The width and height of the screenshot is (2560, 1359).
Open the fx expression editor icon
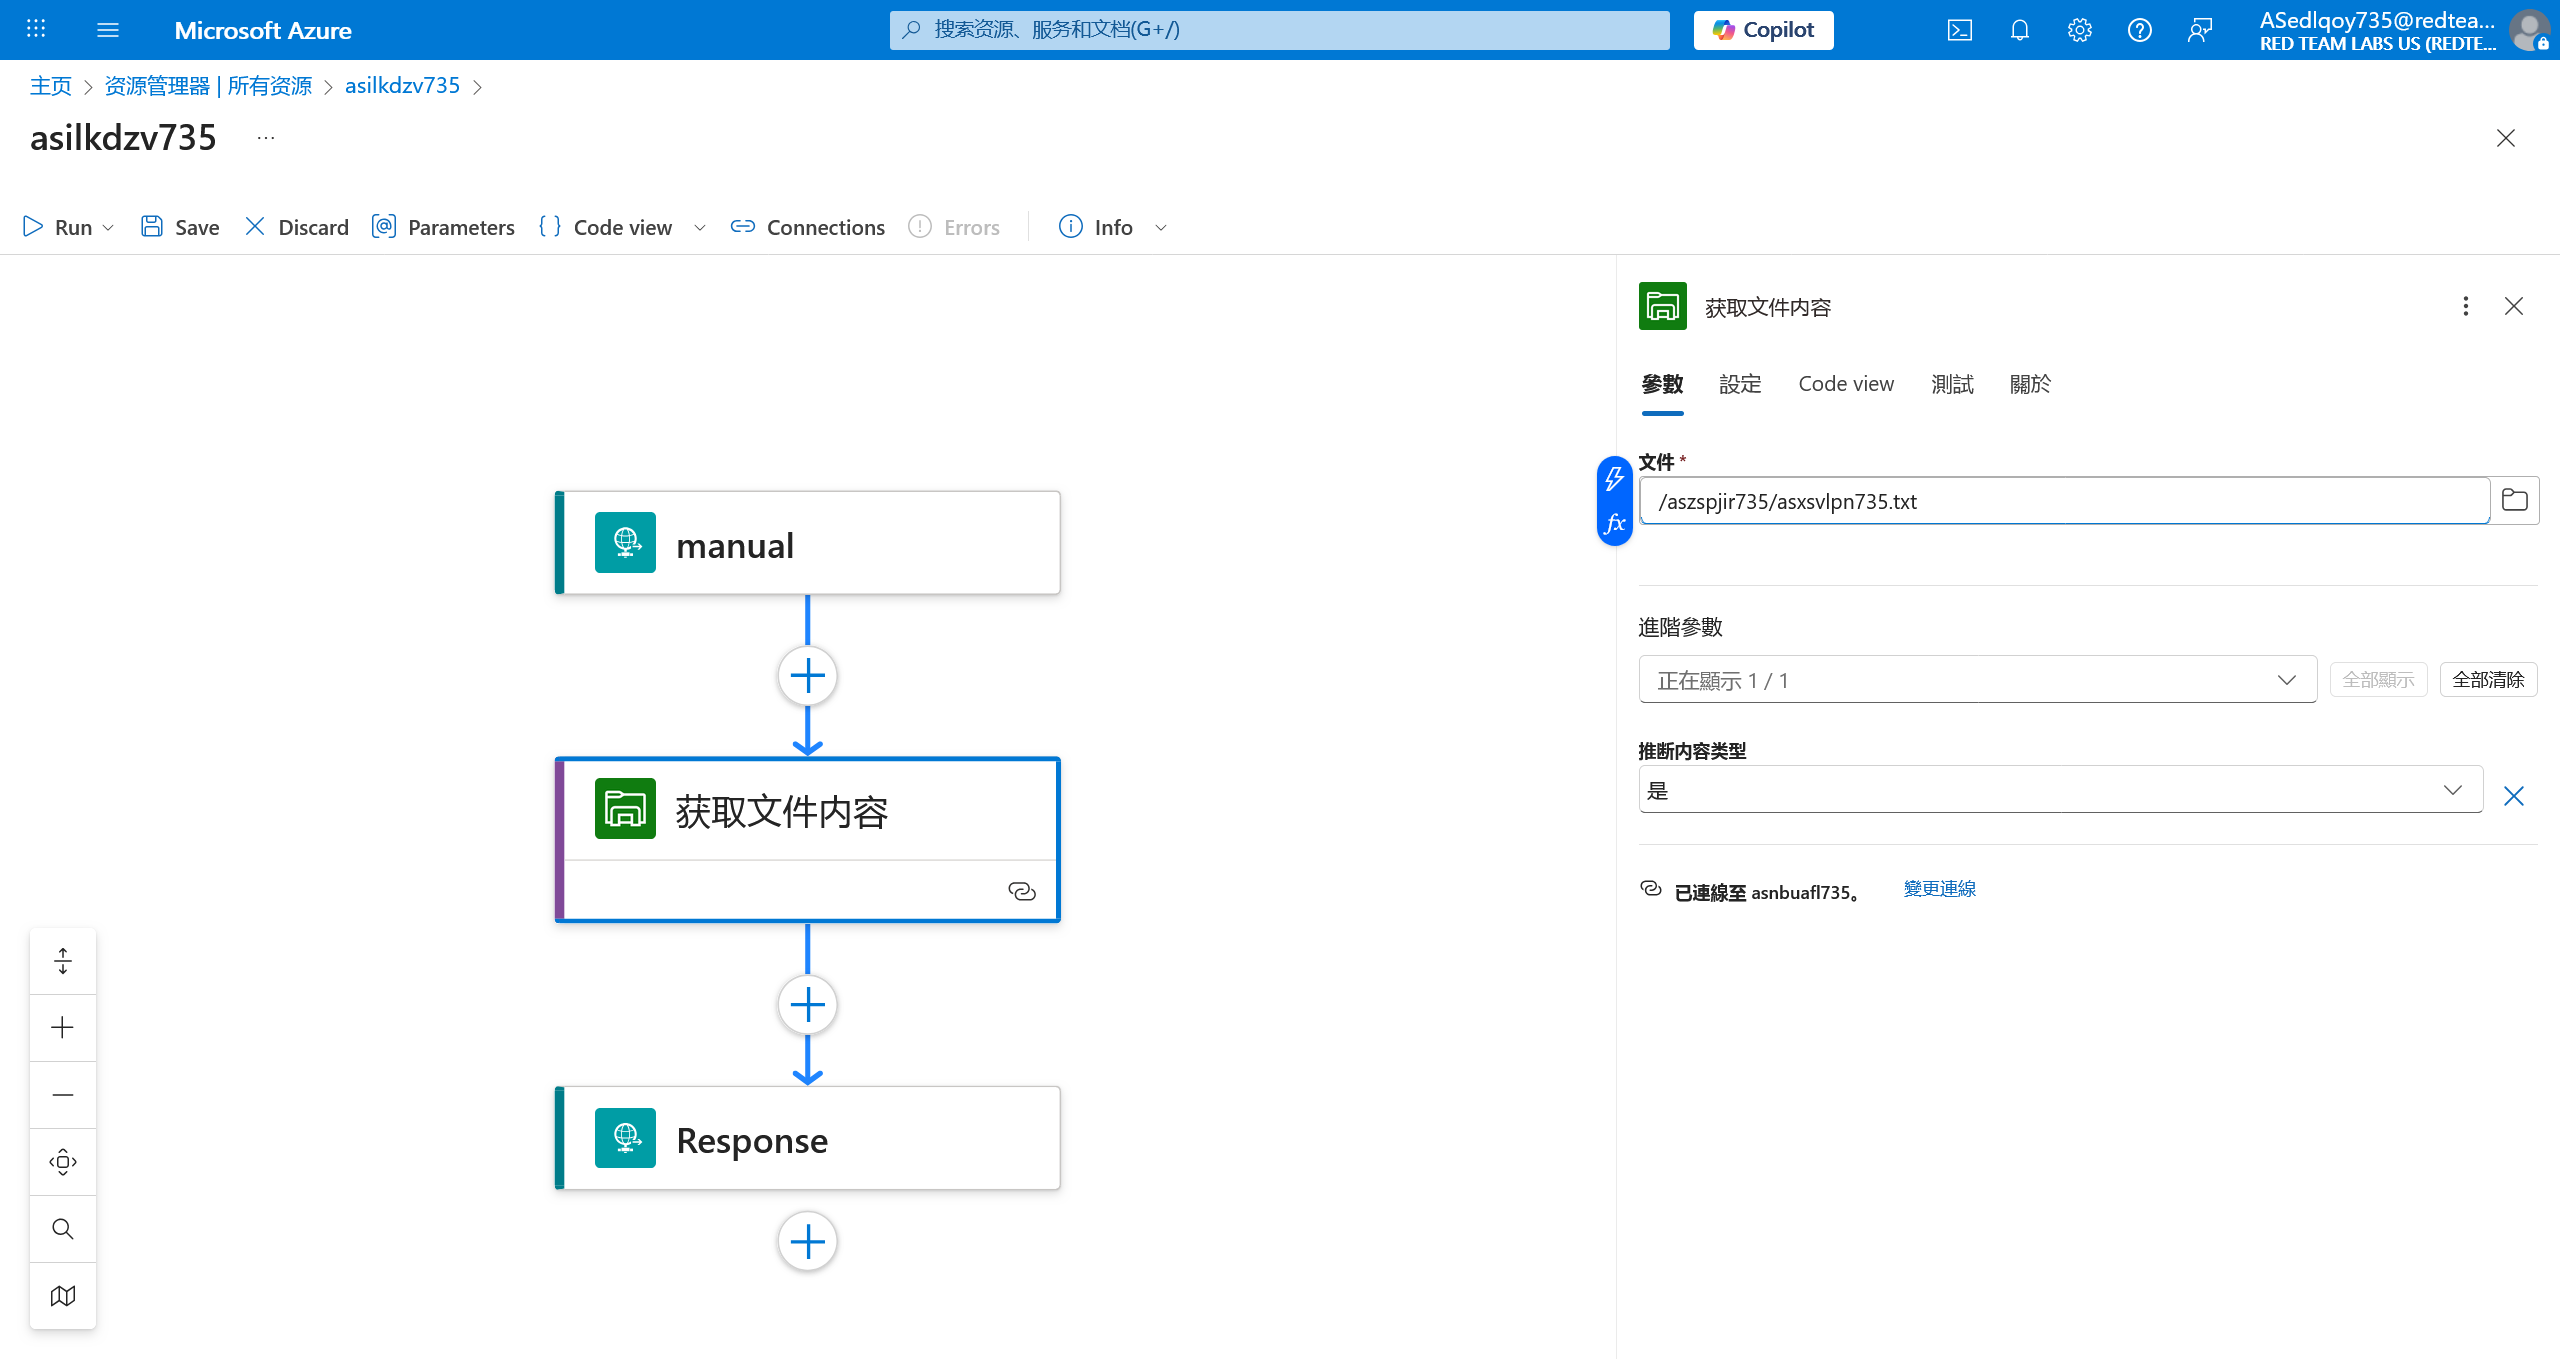[1614, 523]
